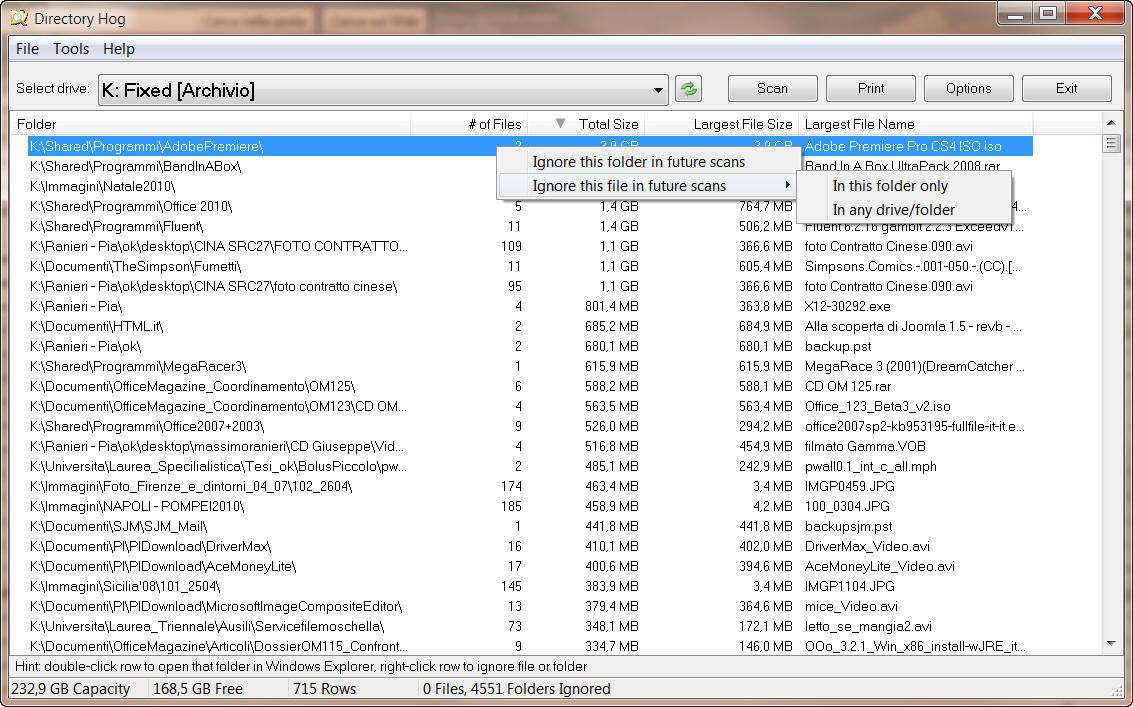
Task: Open the Select drive dropdown
Action: (x=658, y=90)
